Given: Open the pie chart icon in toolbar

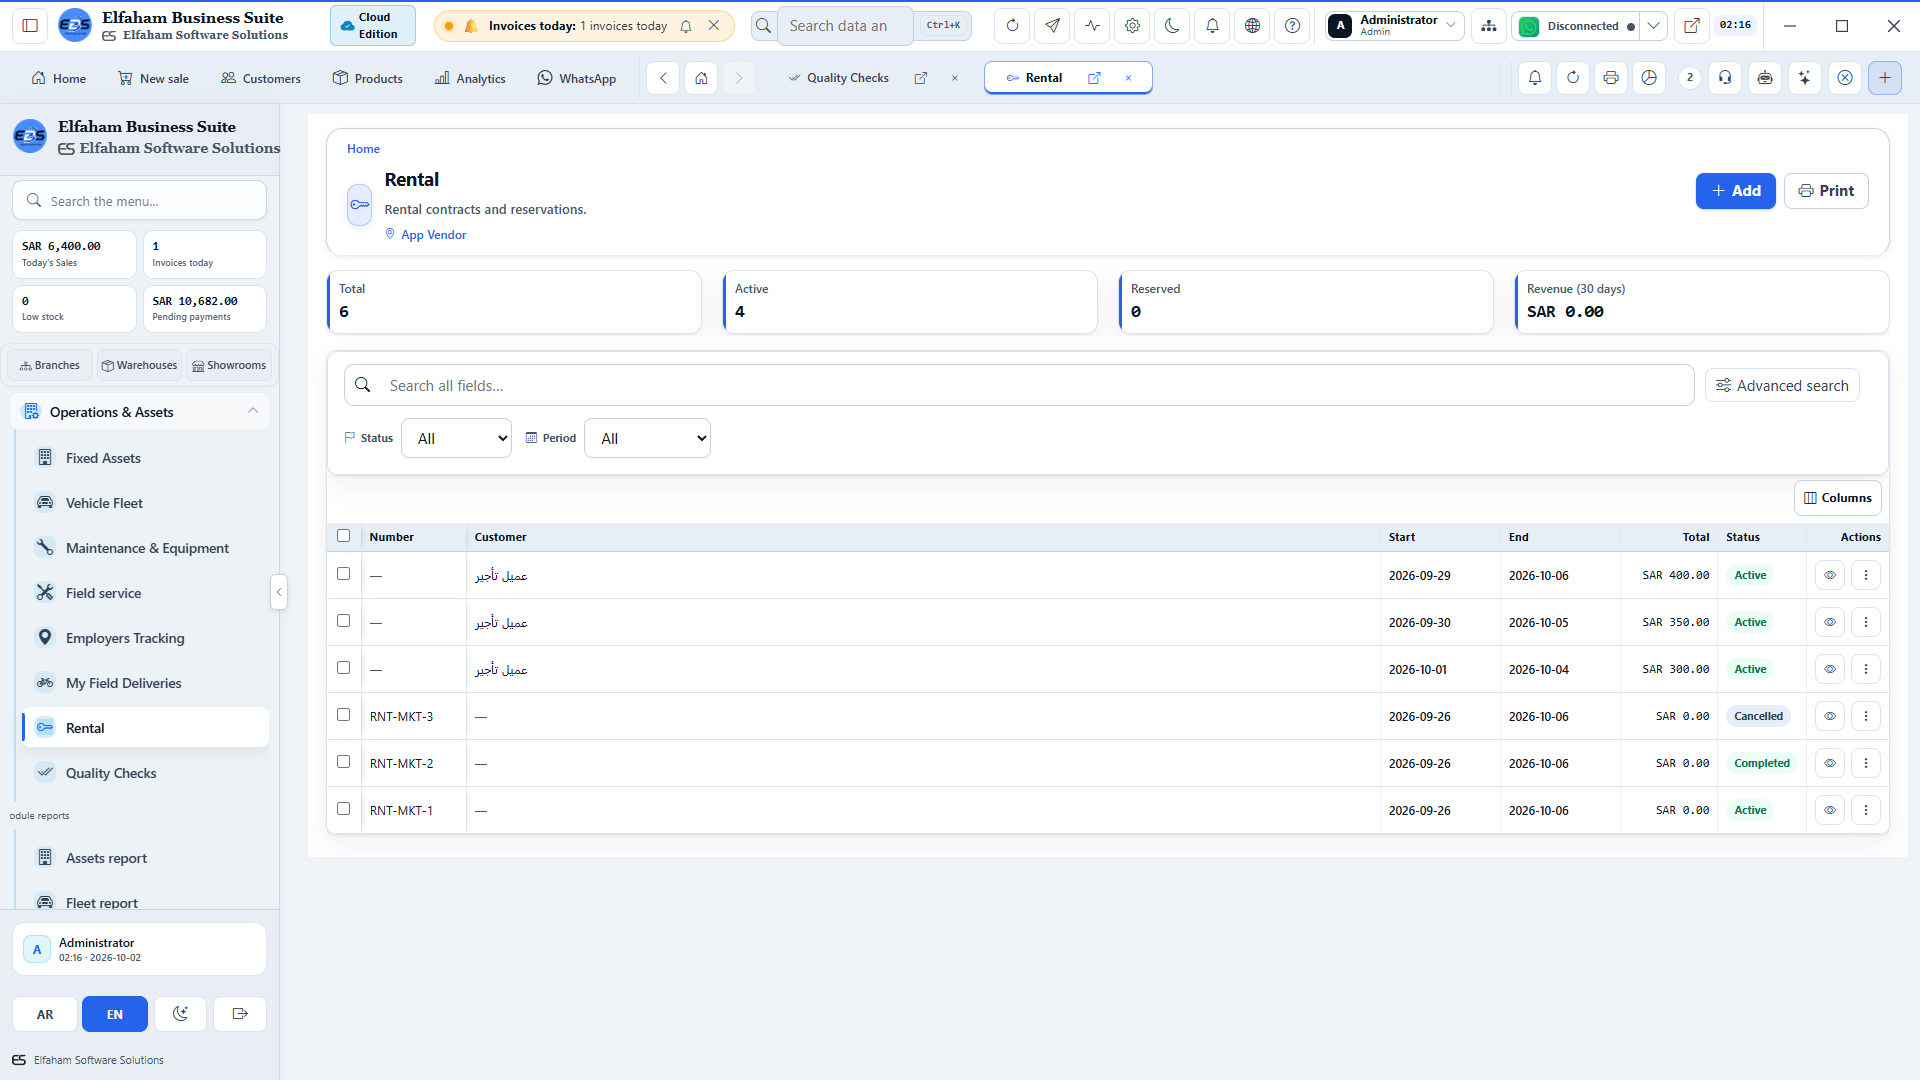Looking at the screenshot, I should coord(1649,78).
